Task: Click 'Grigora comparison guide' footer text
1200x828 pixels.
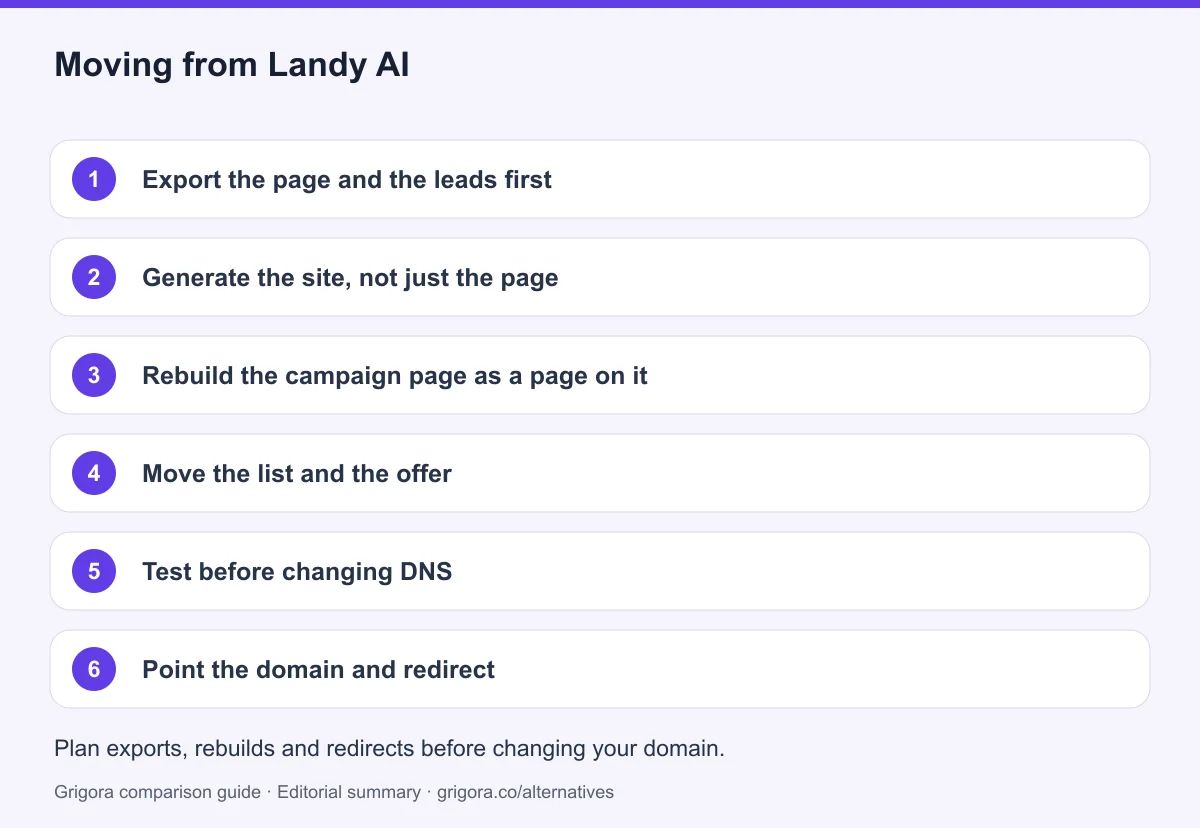Action: click(x=157, y=792)
